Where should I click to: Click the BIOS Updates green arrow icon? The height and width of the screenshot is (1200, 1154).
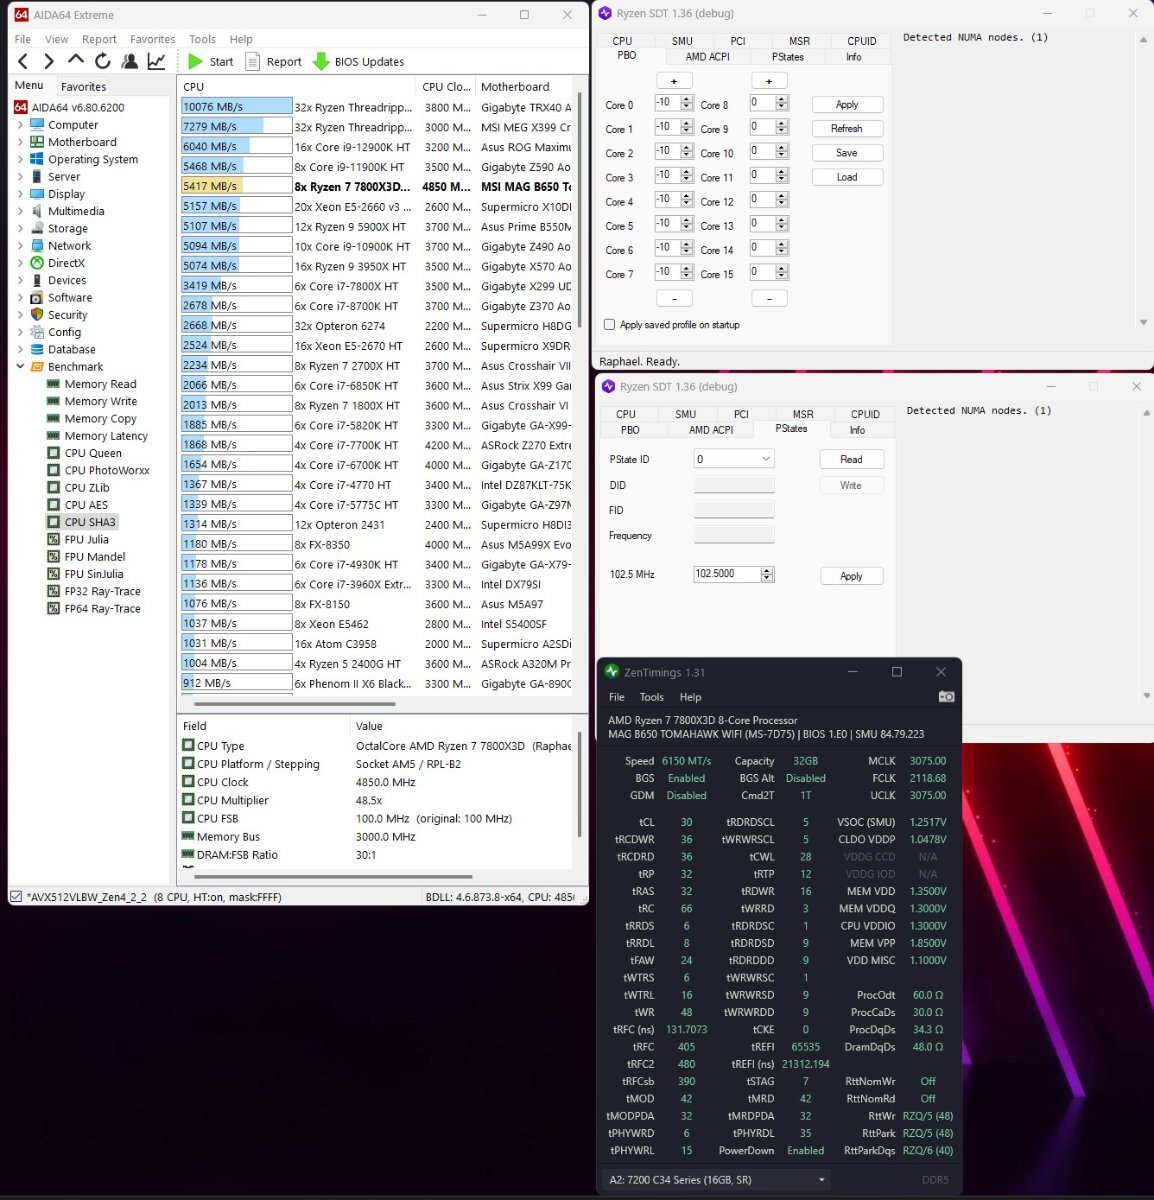tap(321, 62)
